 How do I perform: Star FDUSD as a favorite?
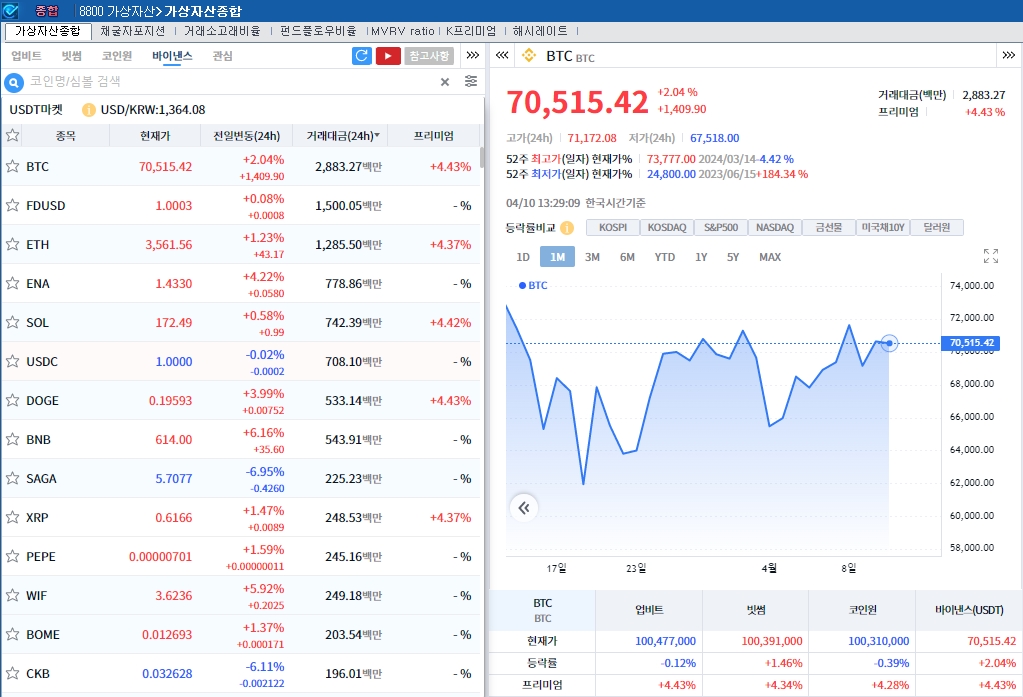coord(12,206)
